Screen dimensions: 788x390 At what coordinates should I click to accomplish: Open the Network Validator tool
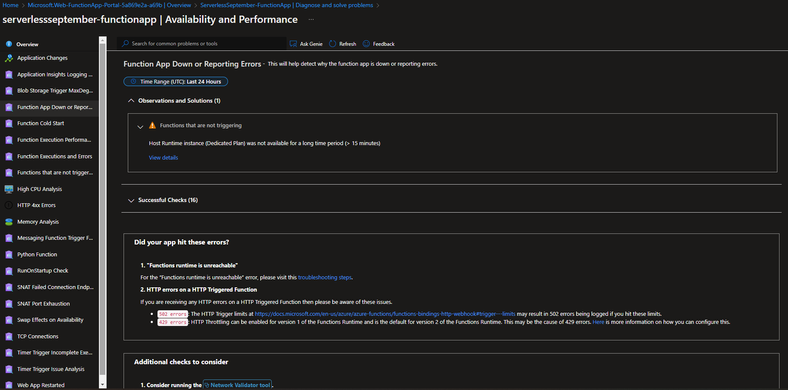coord(237,385)
